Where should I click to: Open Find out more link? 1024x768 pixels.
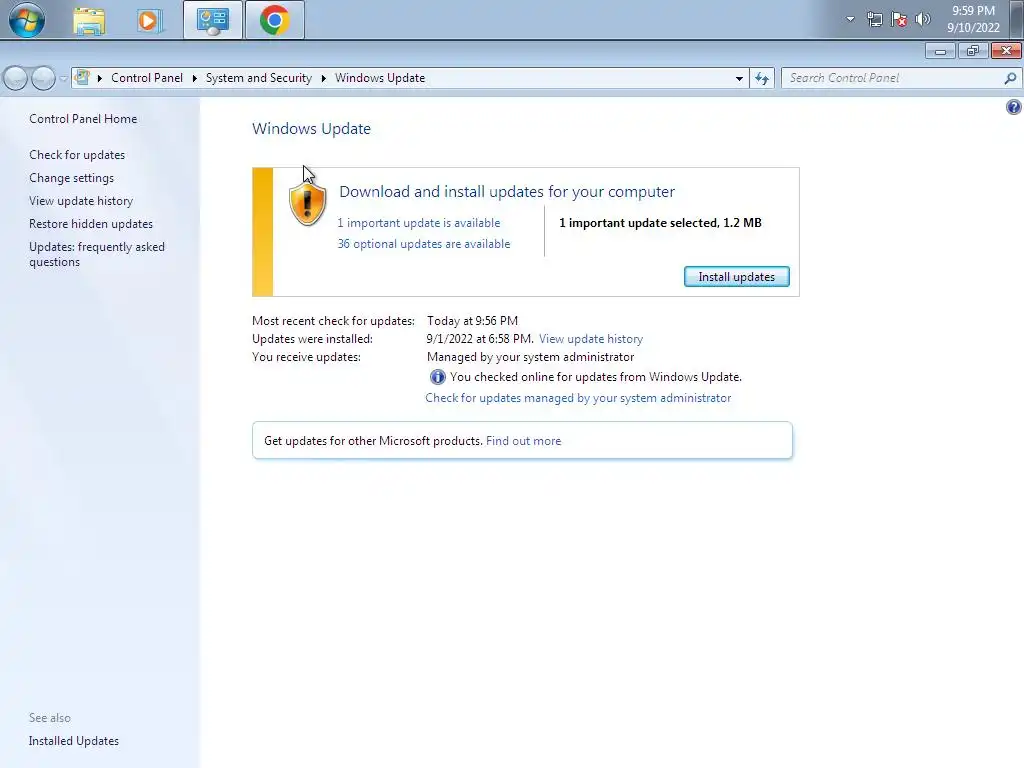pos(523,441)
